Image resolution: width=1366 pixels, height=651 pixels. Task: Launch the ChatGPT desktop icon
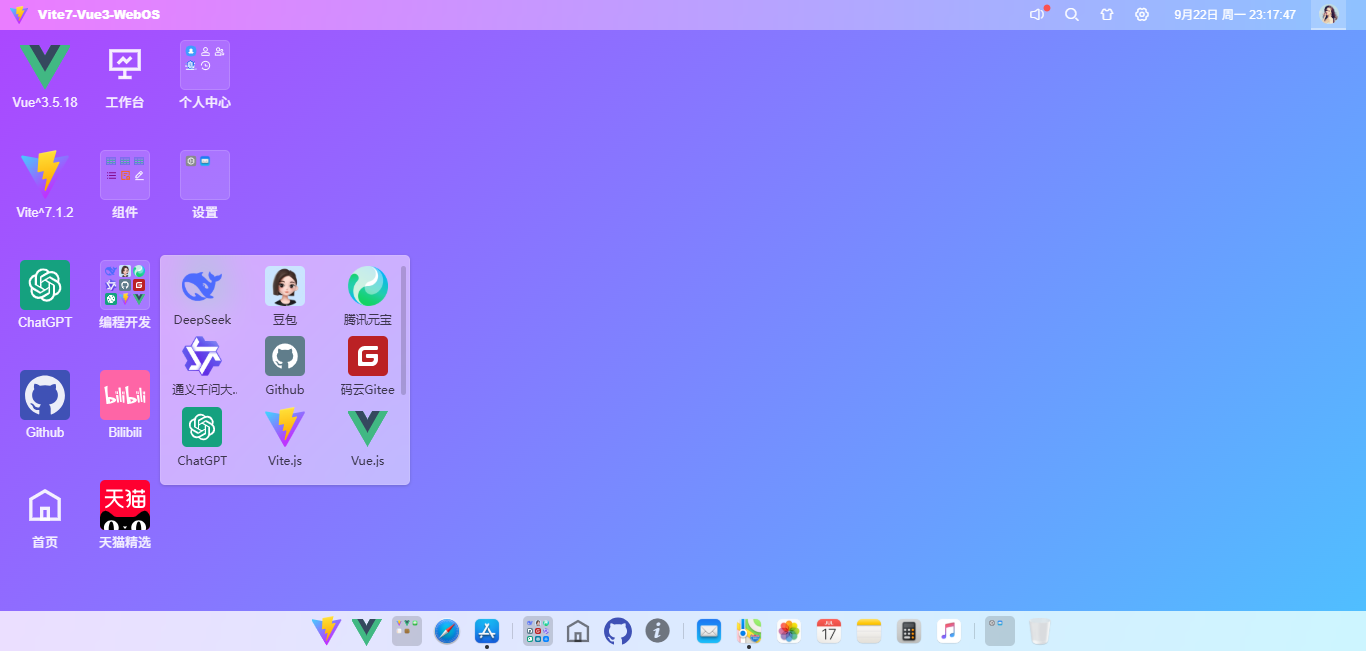pos(45,295)
